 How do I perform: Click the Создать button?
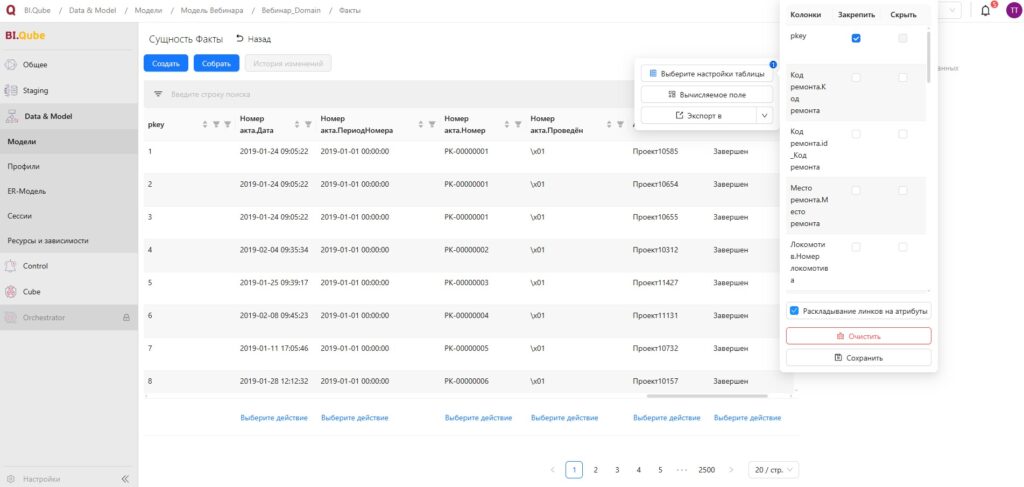point(166,63)
